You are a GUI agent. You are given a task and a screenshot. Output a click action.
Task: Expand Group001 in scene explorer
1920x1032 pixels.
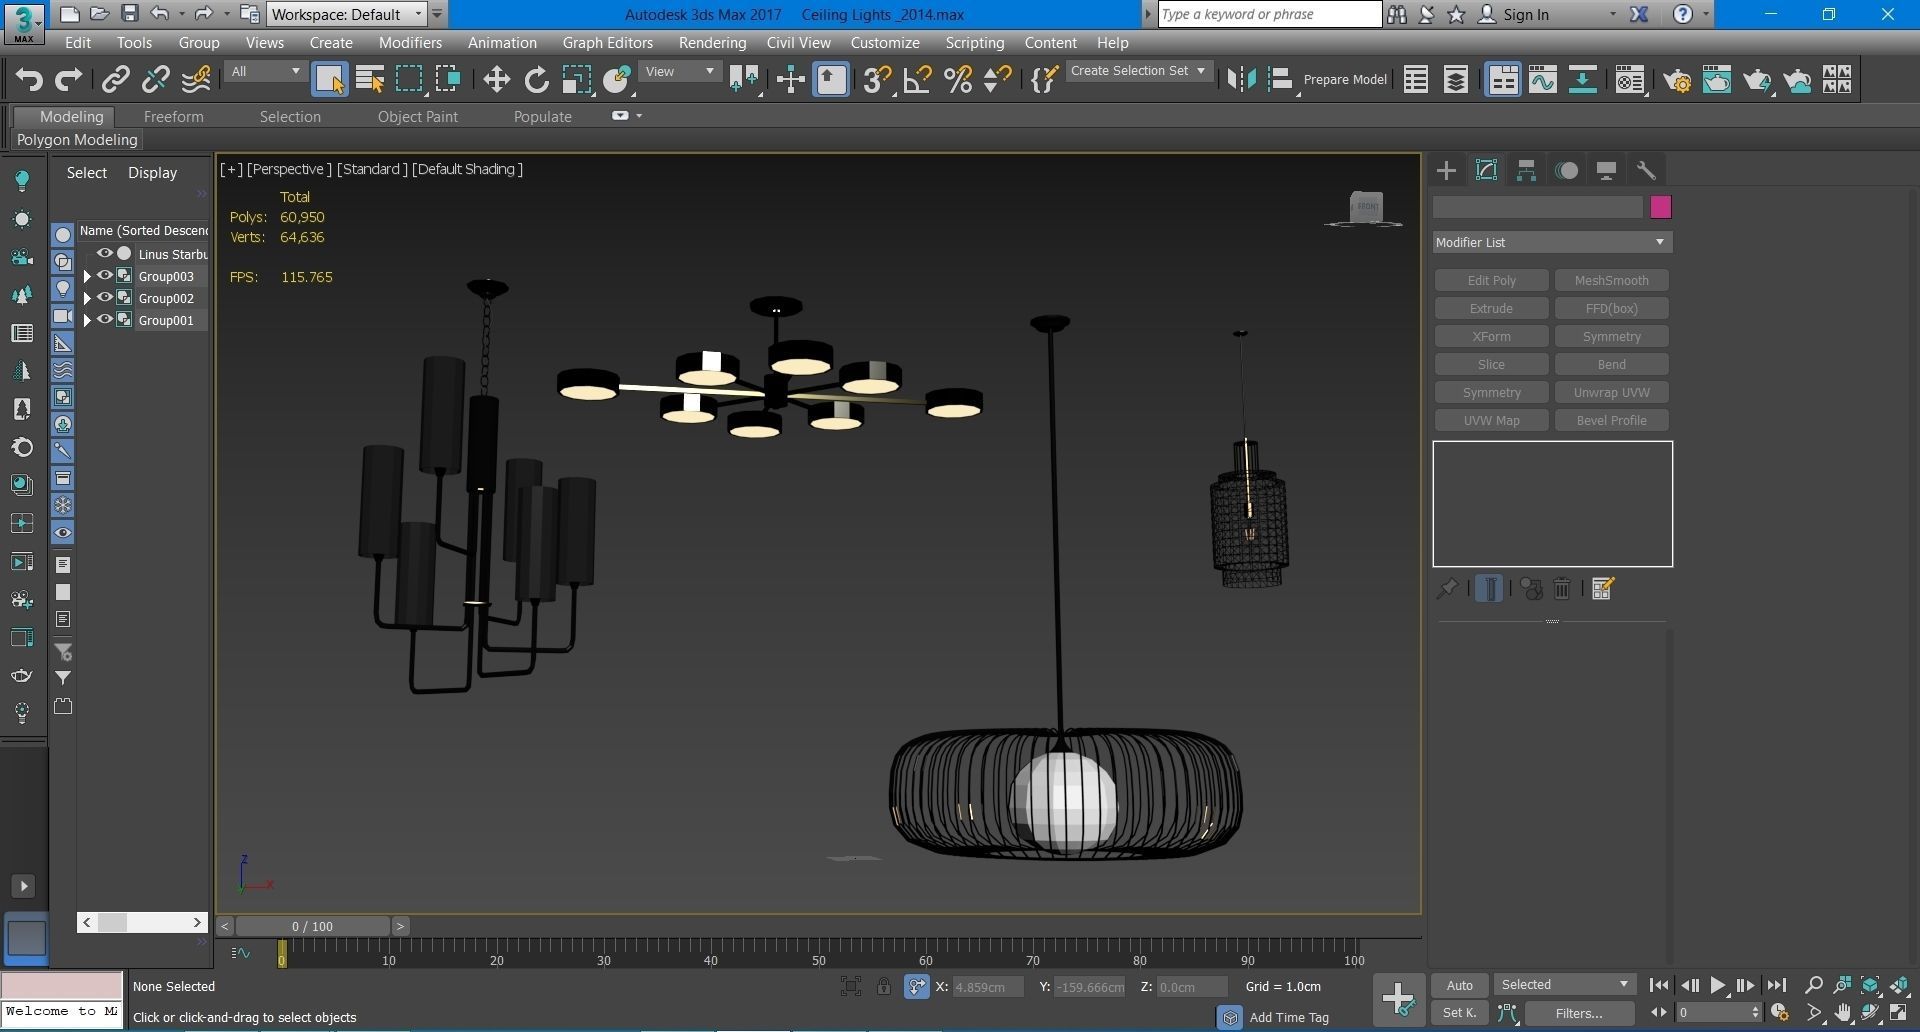tap(87, 320)
